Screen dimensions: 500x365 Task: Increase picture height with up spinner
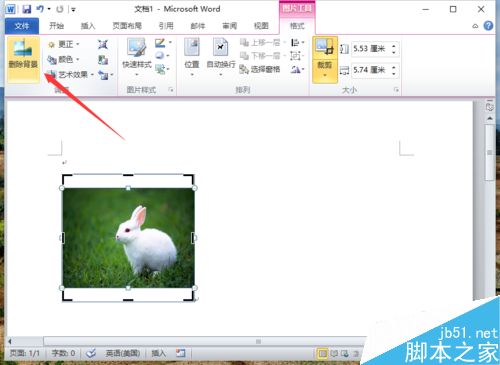point(394,46)
